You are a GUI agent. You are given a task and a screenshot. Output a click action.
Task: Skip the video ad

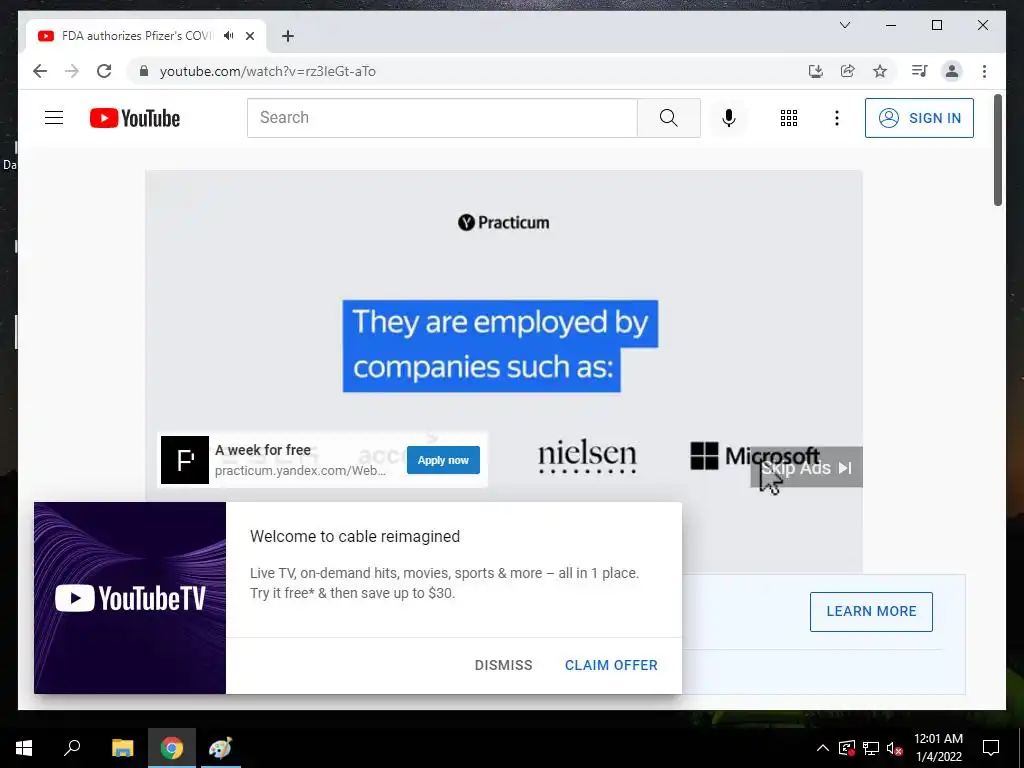point(807,468)
